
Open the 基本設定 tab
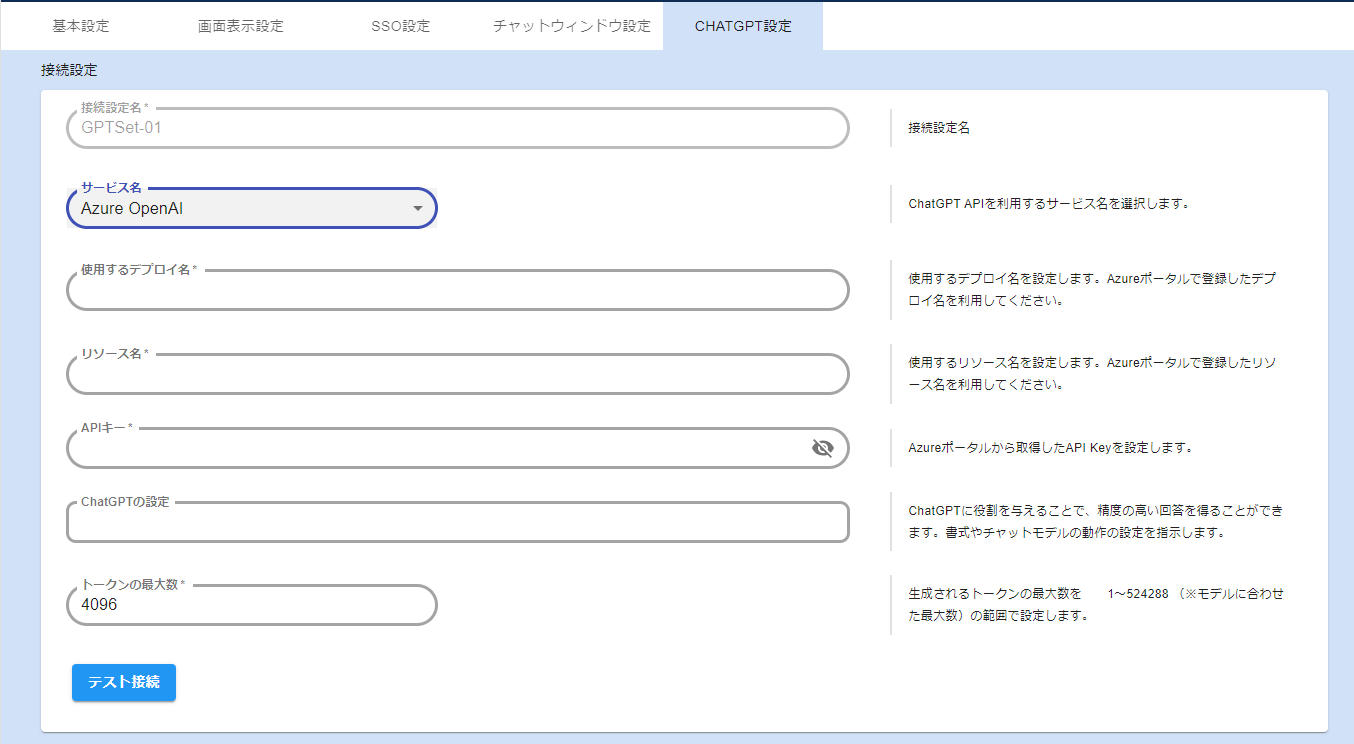pyautogui.click(x=81, y=26)
